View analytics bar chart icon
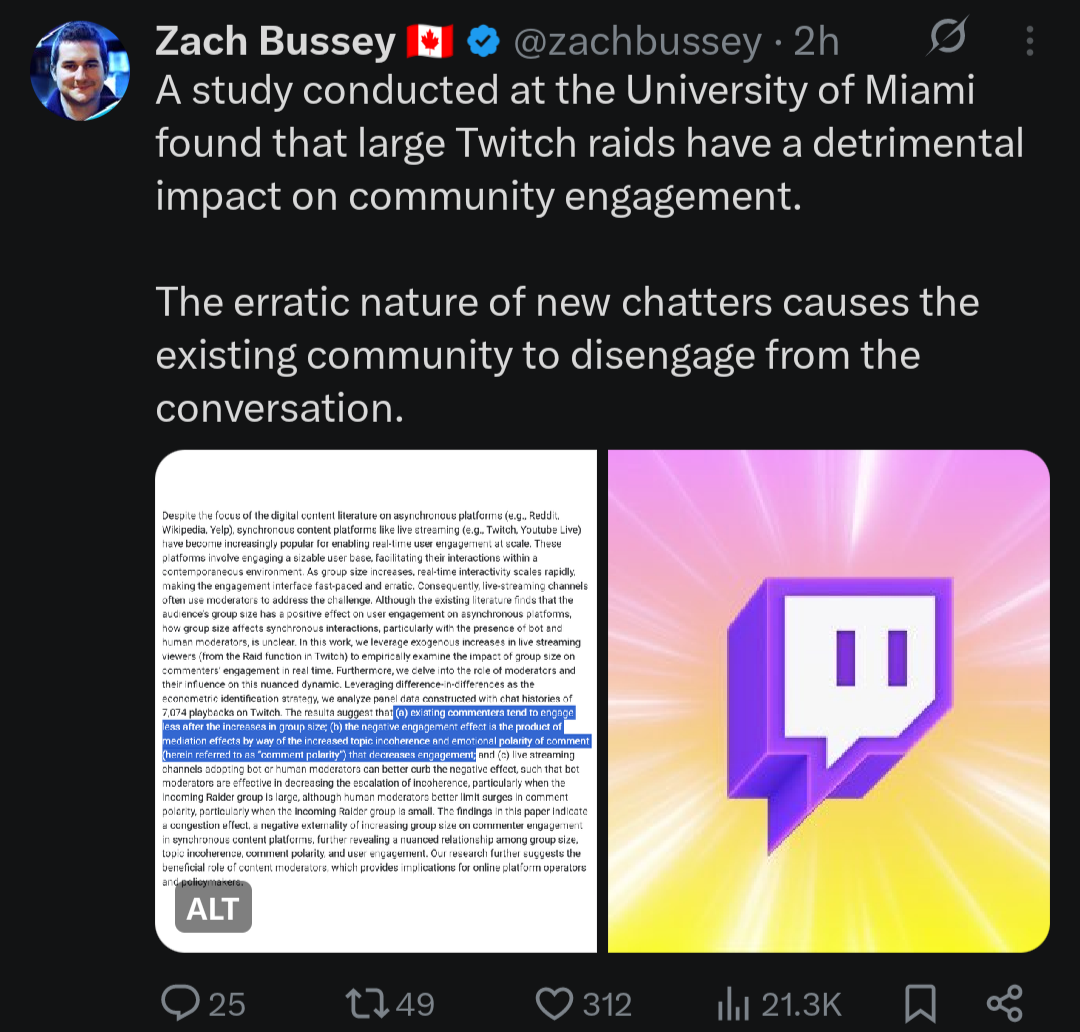The height and width of the screenshot is (1032, 1080). (x=733, y=1003)
